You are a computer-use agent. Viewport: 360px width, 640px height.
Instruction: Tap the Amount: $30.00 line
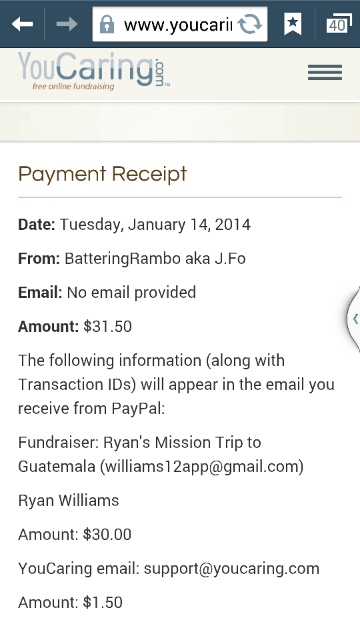point(75,534)
